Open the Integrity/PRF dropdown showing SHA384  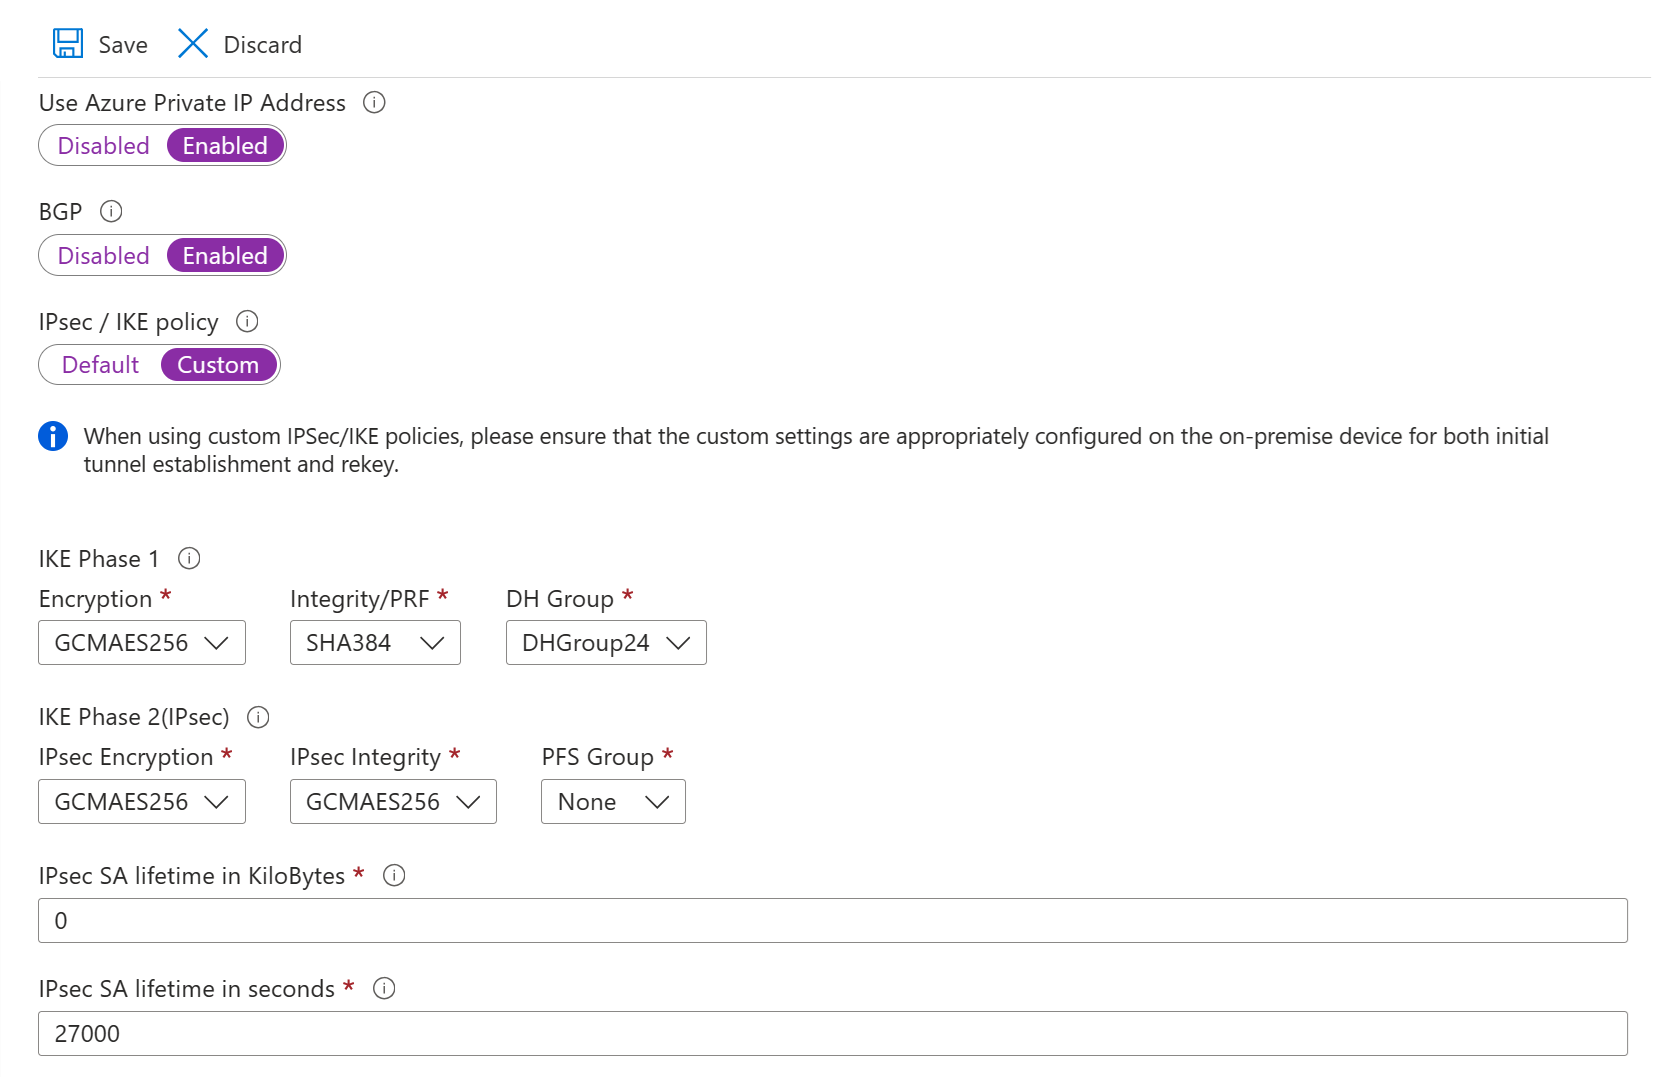(x=375, y=642)
